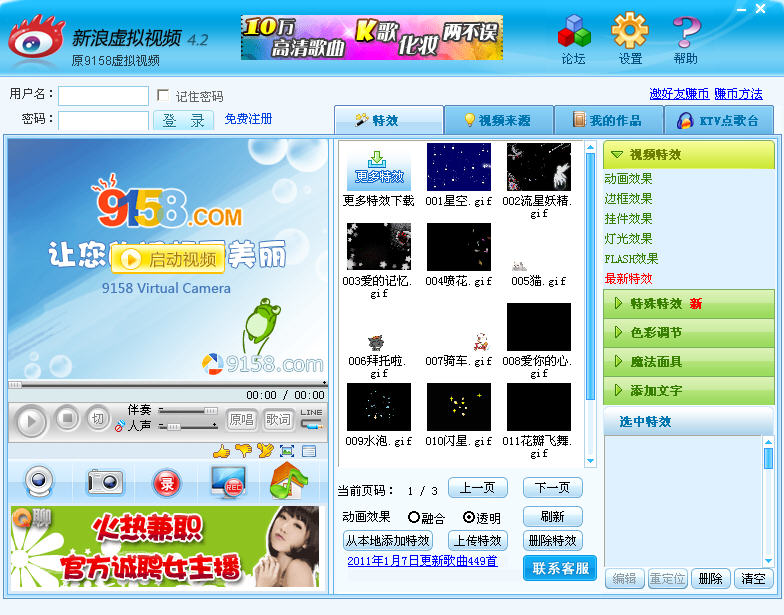Expand the 特殊特效 section
The height and width of the screenshot is (615, 784).
pyautogui.click(x=688, y=303)
